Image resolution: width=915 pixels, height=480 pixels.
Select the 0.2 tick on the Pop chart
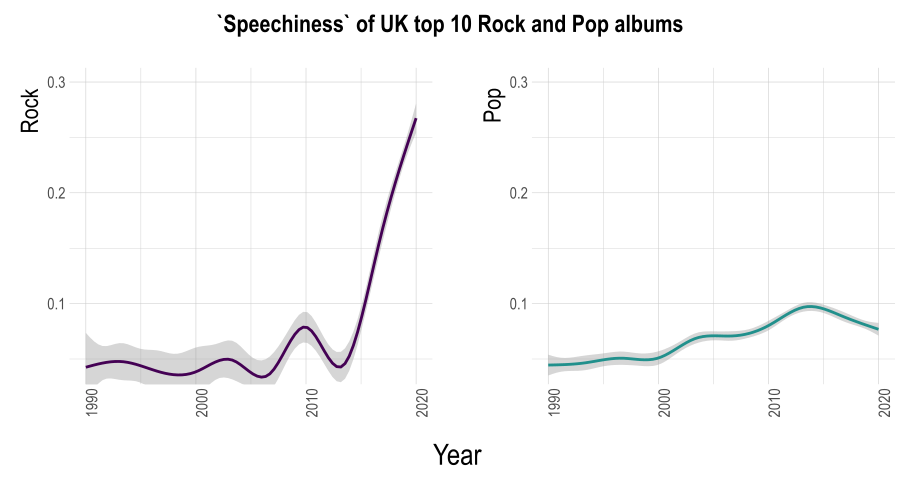coord(519,193)
